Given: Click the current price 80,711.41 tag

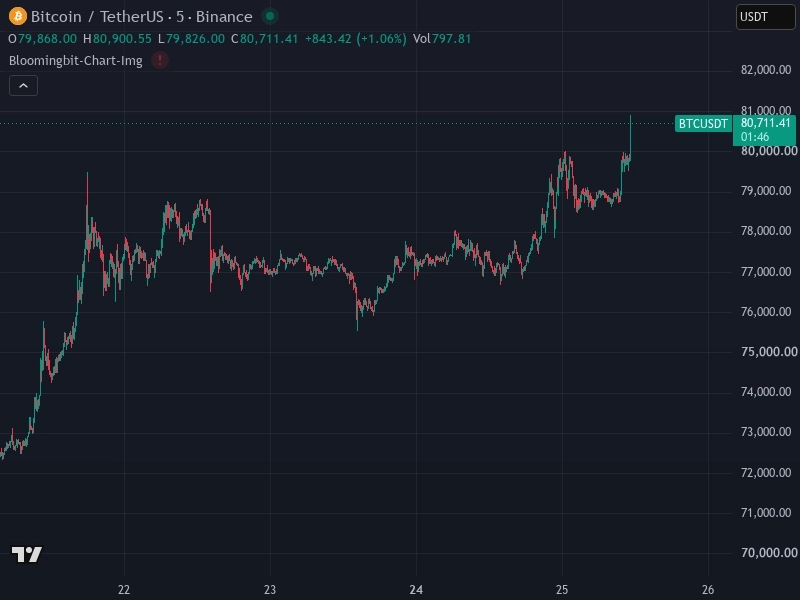Looking at the screenshot, I should coord(765,122).
